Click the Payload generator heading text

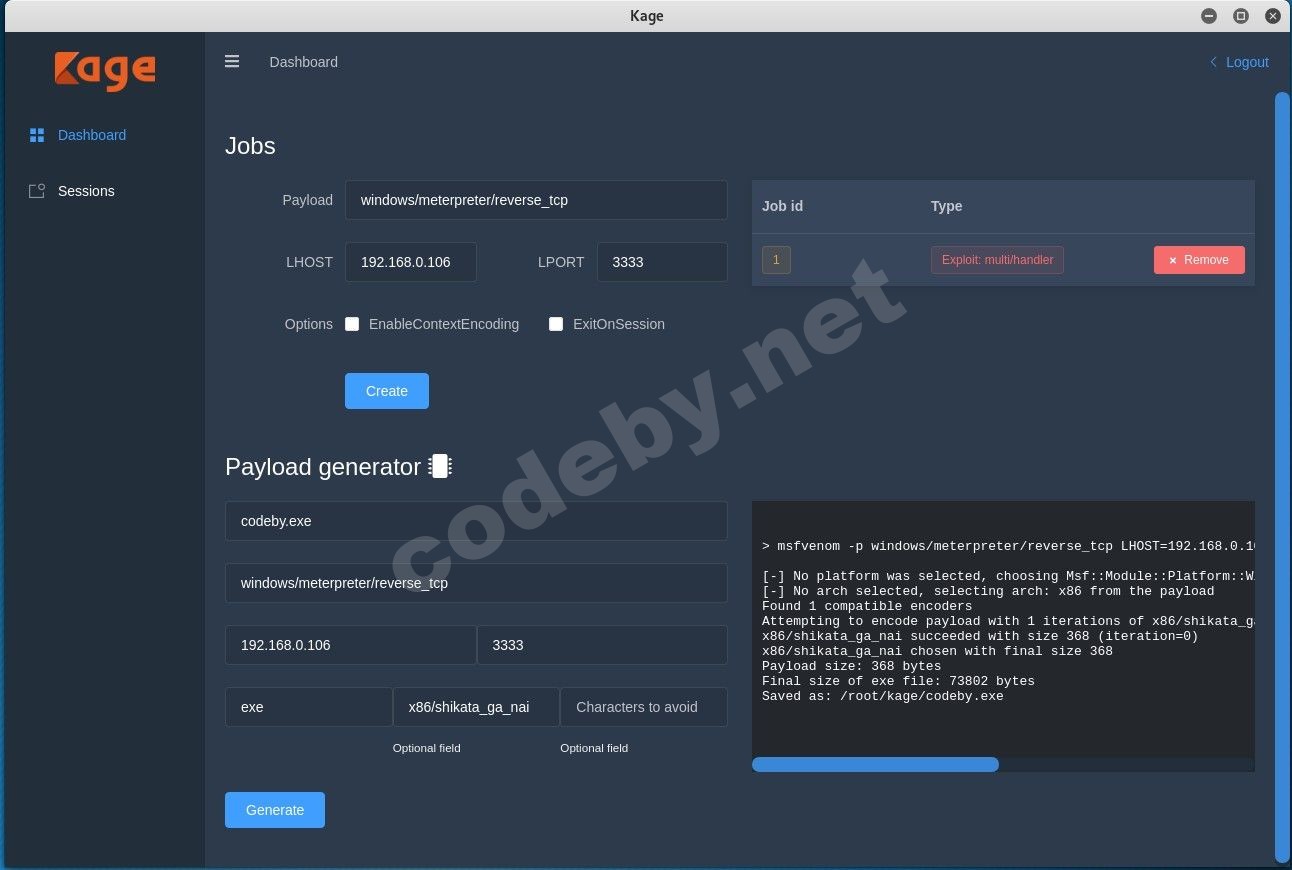pos(323,467)
